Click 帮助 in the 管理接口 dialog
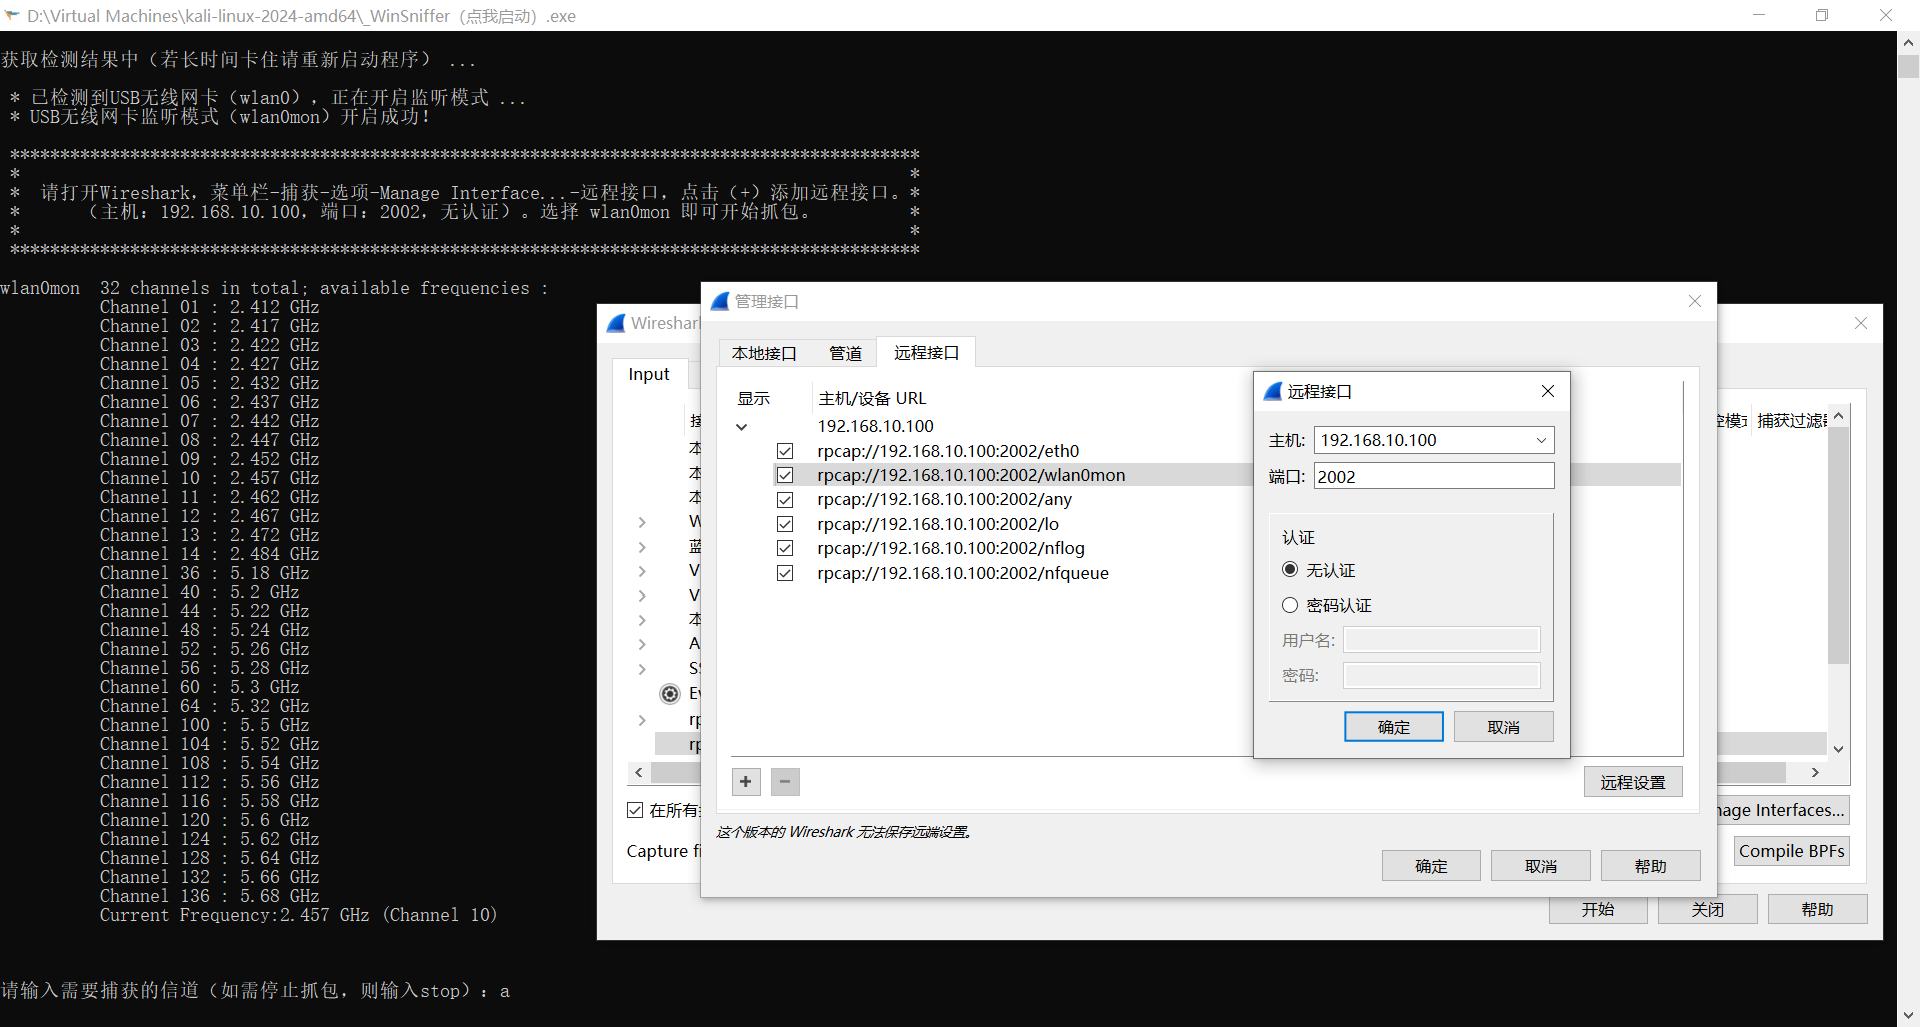 tap(1651, 866)
